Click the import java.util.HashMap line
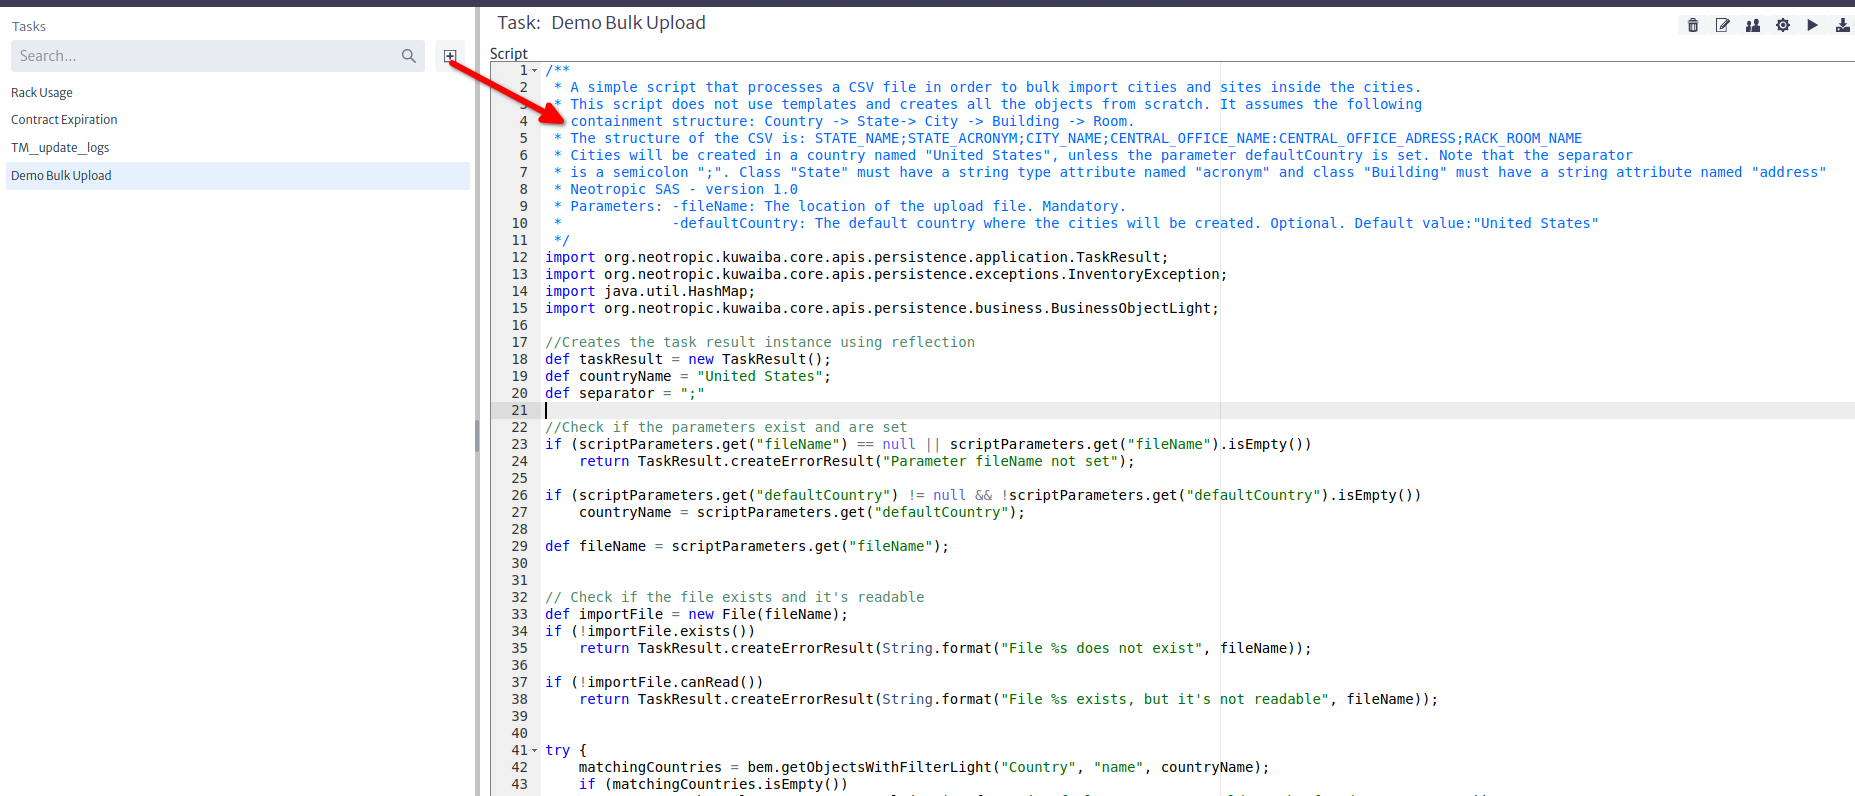The width and height of the screenshot is (1855, 796). [x=650, y=291]
